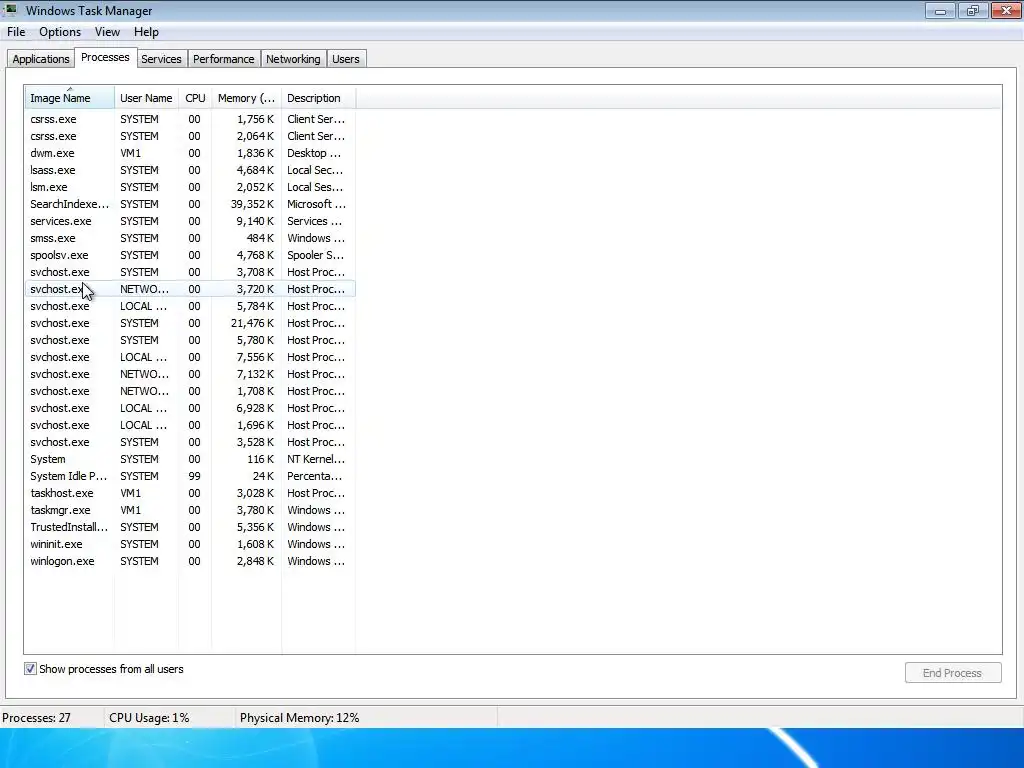Click the Task Manager title bar icon
The height and width of the screenshot is (768, 1024).
pos(11,10)
